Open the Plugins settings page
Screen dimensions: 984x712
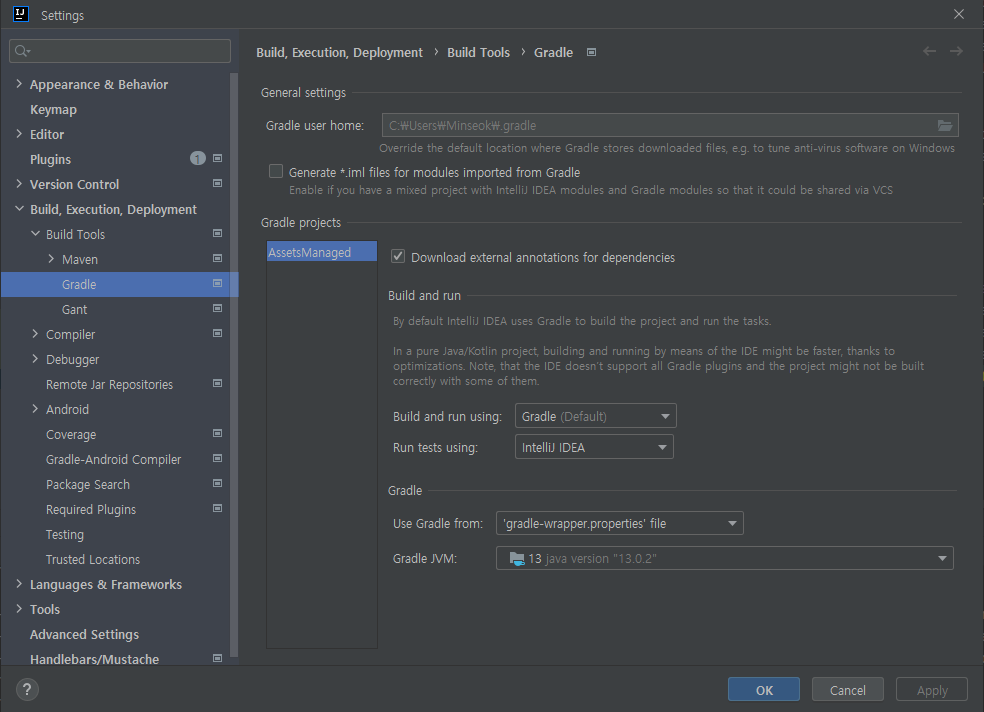(x=50, y=159)
